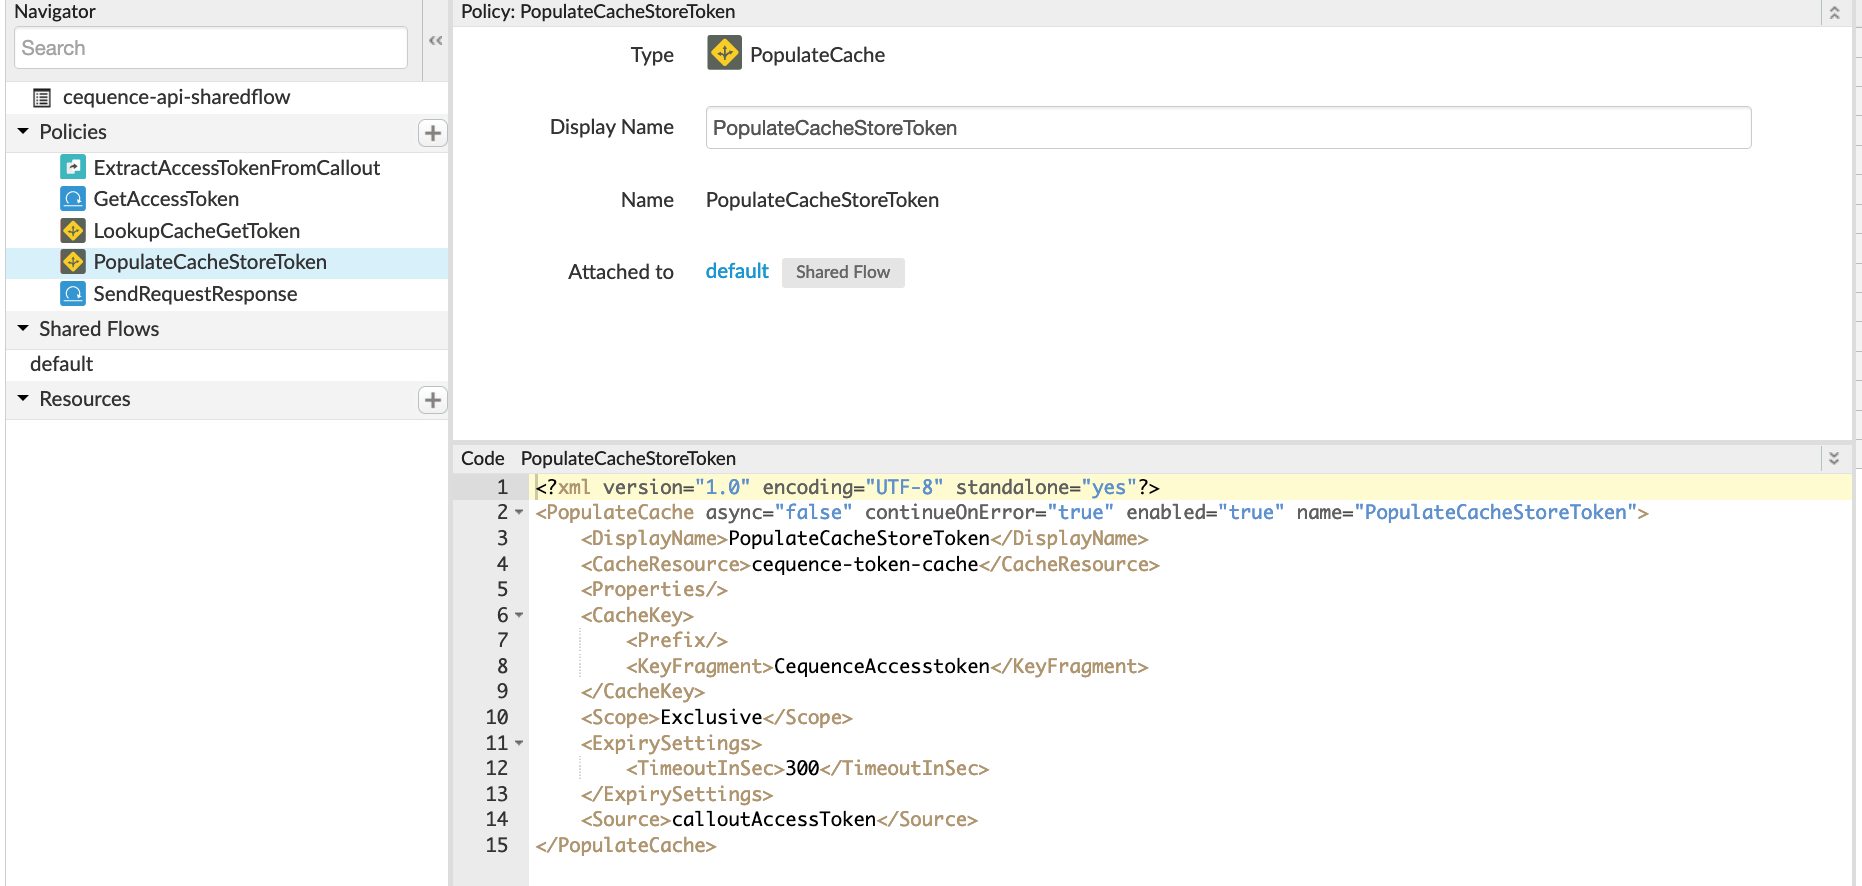This screenshot has width=1862, height=886.
Task: Click the ExtractAccessTokenFromCallout policy icon
Action: click(73, 167)
